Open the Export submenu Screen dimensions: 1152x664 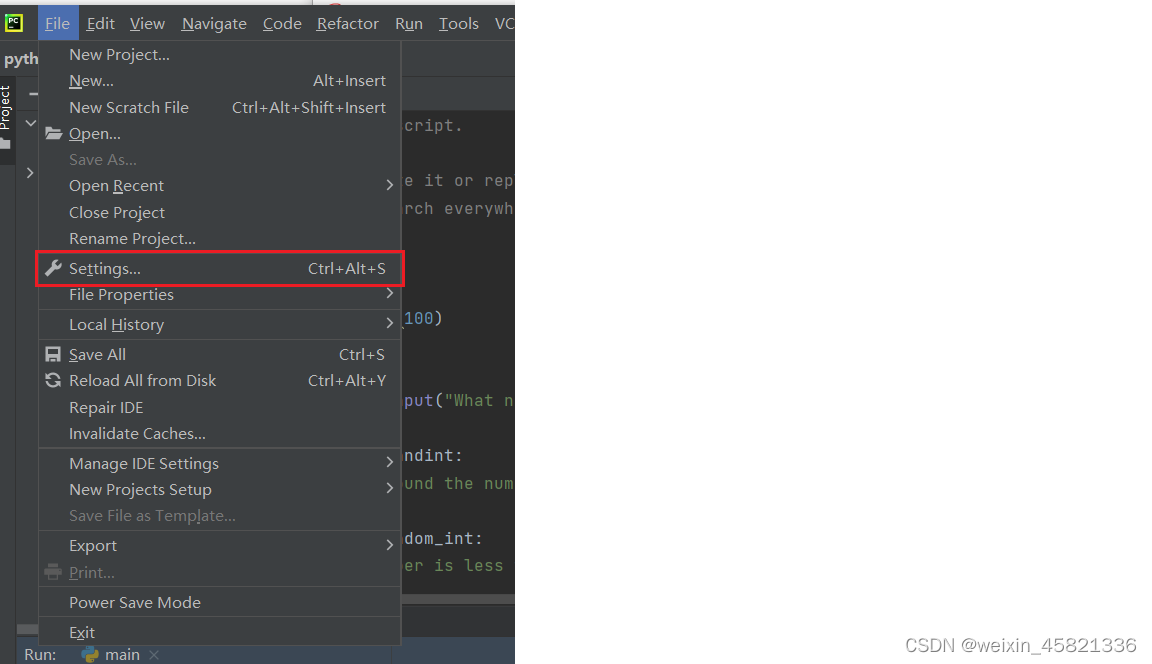tap(93, 546)
